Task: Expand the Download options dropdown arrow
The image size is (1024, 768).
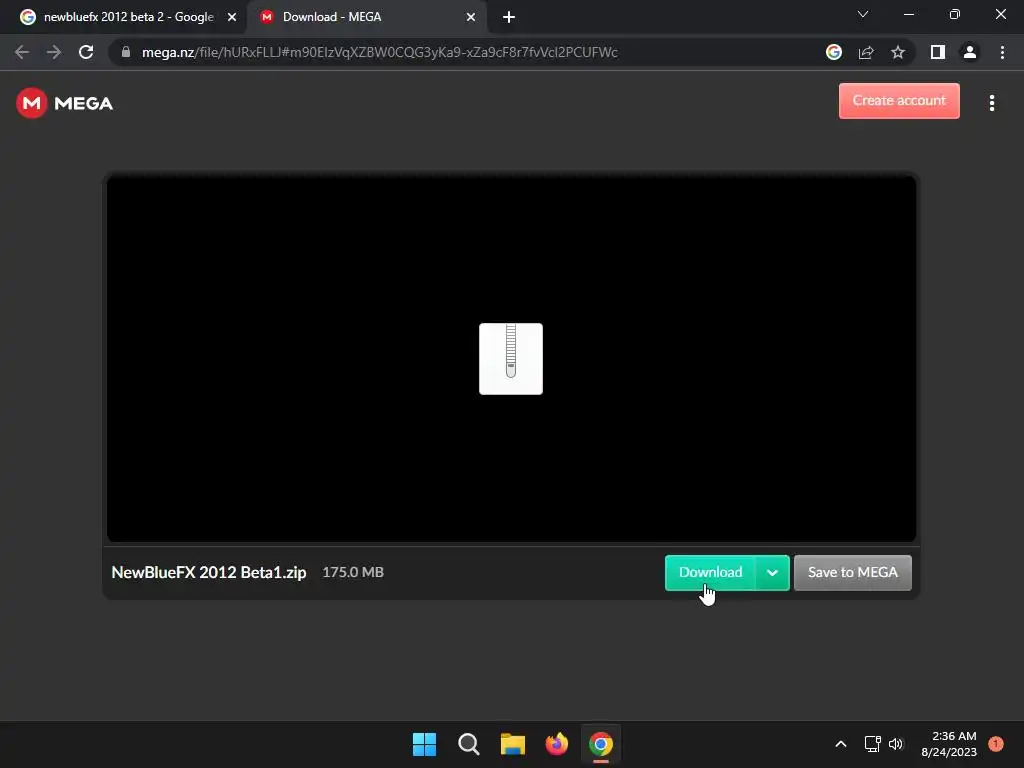Action: coord(773,573)
